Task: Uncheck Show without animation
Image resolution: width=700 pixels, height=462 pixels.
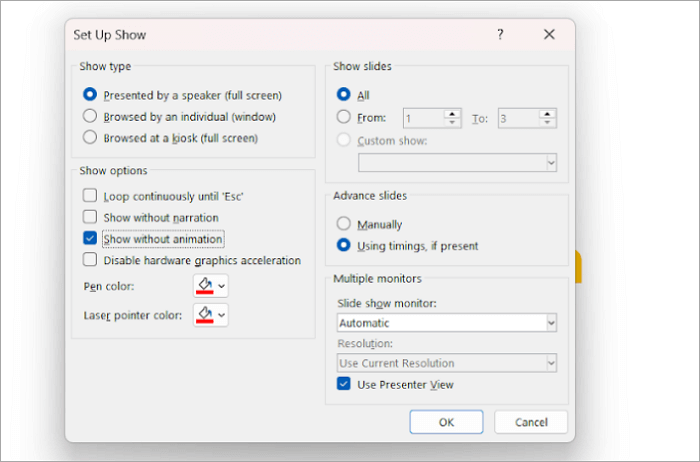Action: pyautogui.click(x=91, y=239)
